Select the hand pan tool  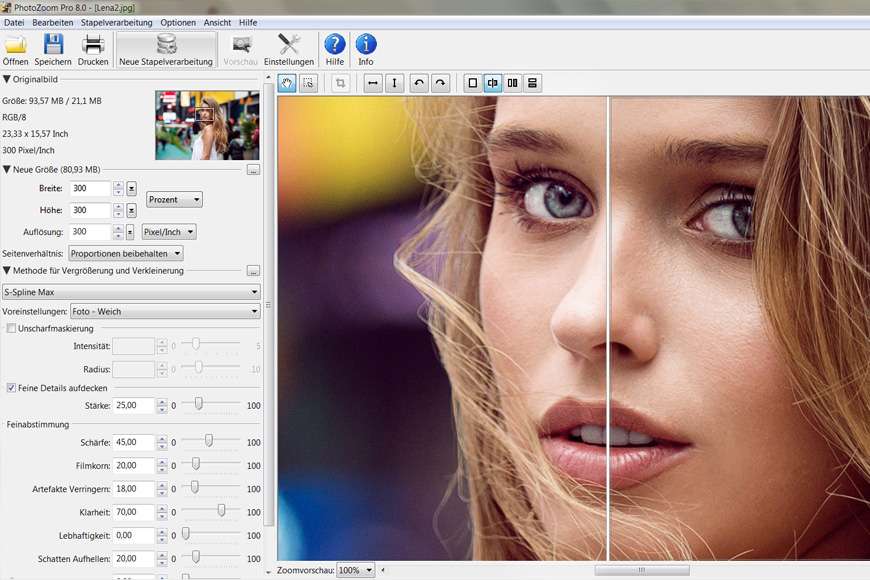[x=287, y=83]
